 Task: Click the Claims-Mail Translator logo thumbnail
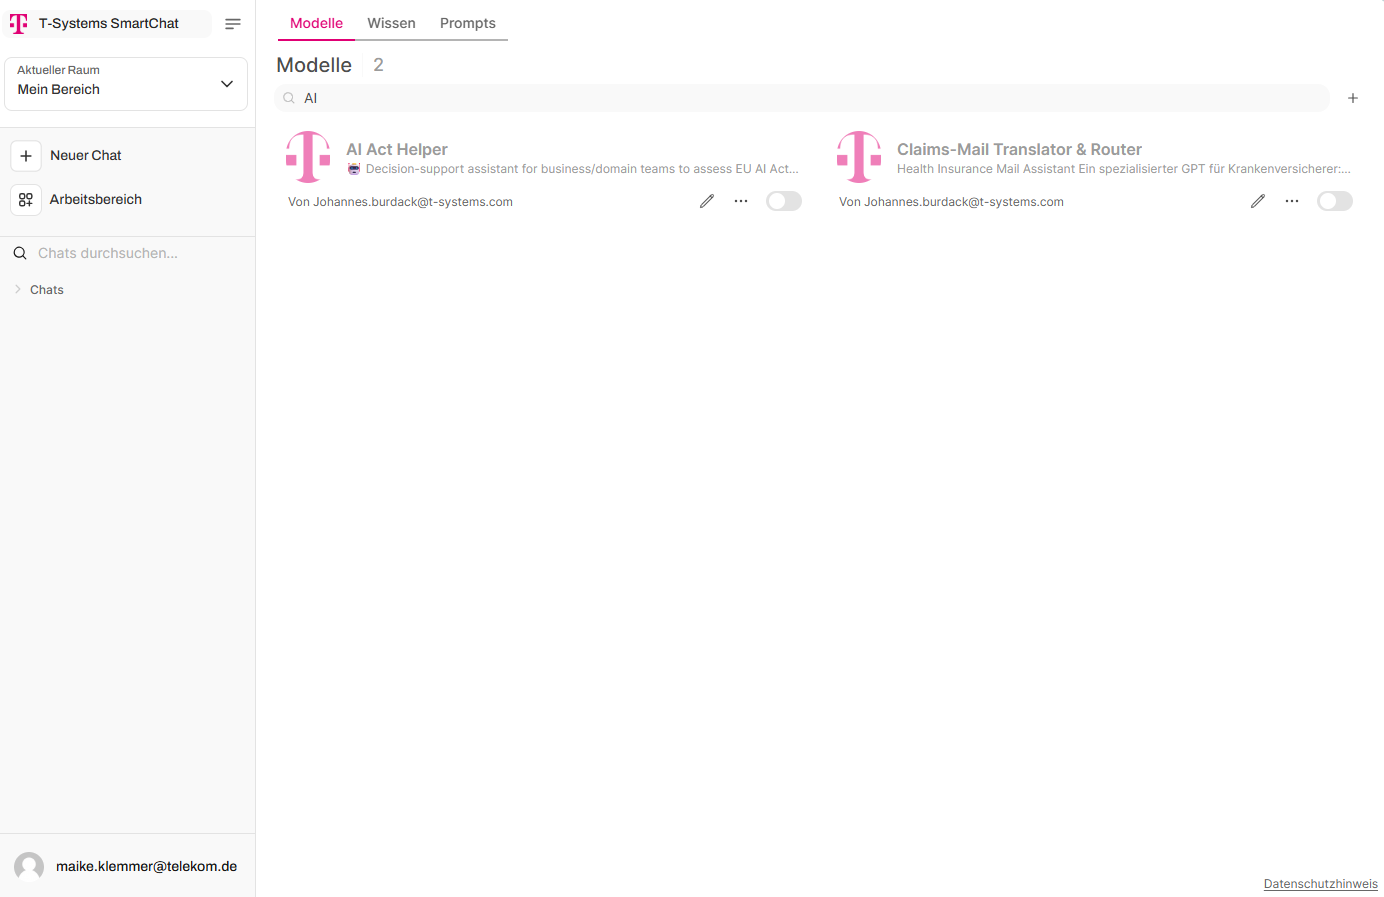(859, 157)
